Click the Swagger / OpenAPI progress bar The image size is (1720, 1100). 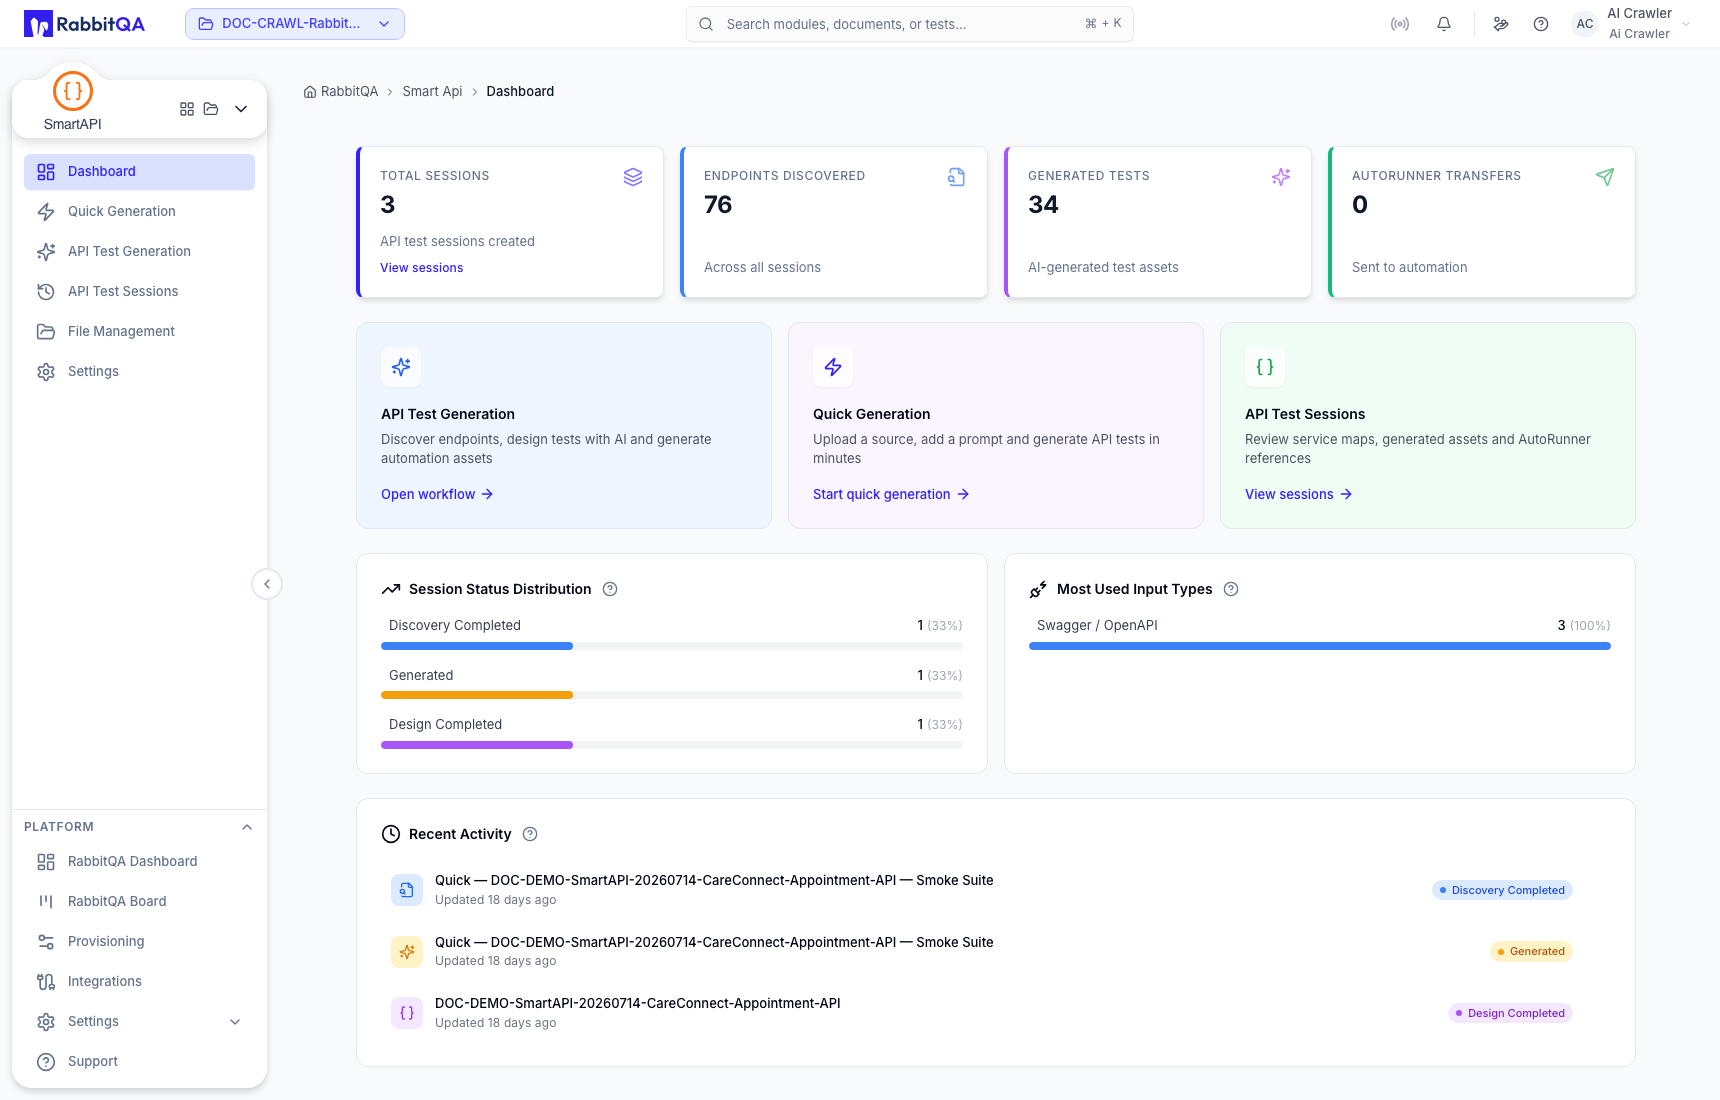[1320, 647]
